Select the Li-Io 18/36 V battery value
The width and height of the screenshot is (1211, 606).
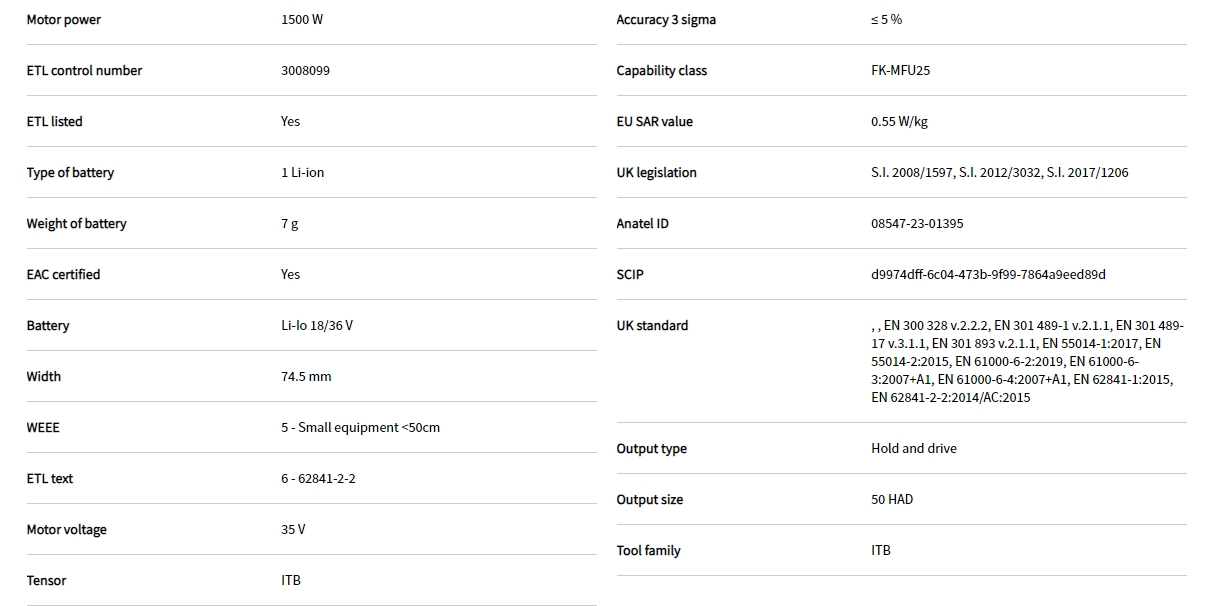click(316, 326)
